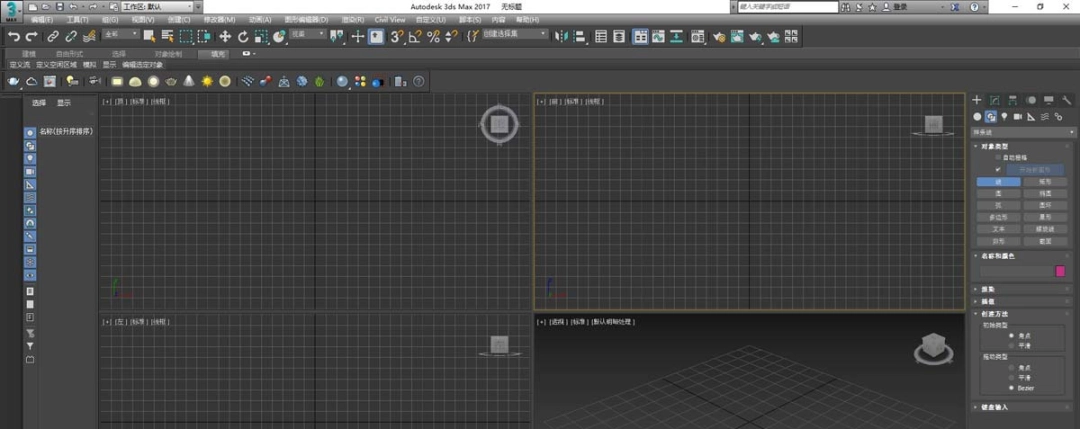Open the Rendered Frame Window
The height and width of the screenshot is (429, 1080).
(737, 36)
